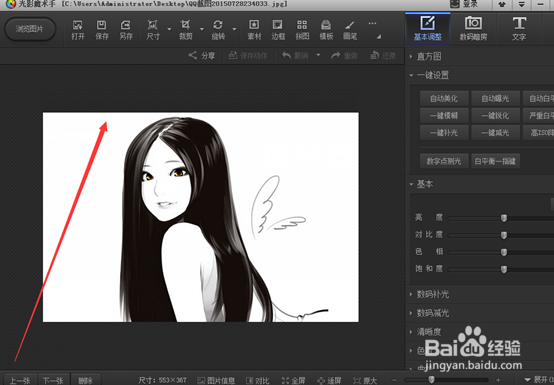Switch to the 数码暗房 tab
This screenshot has height=385, width=554.
coord(473,28)
